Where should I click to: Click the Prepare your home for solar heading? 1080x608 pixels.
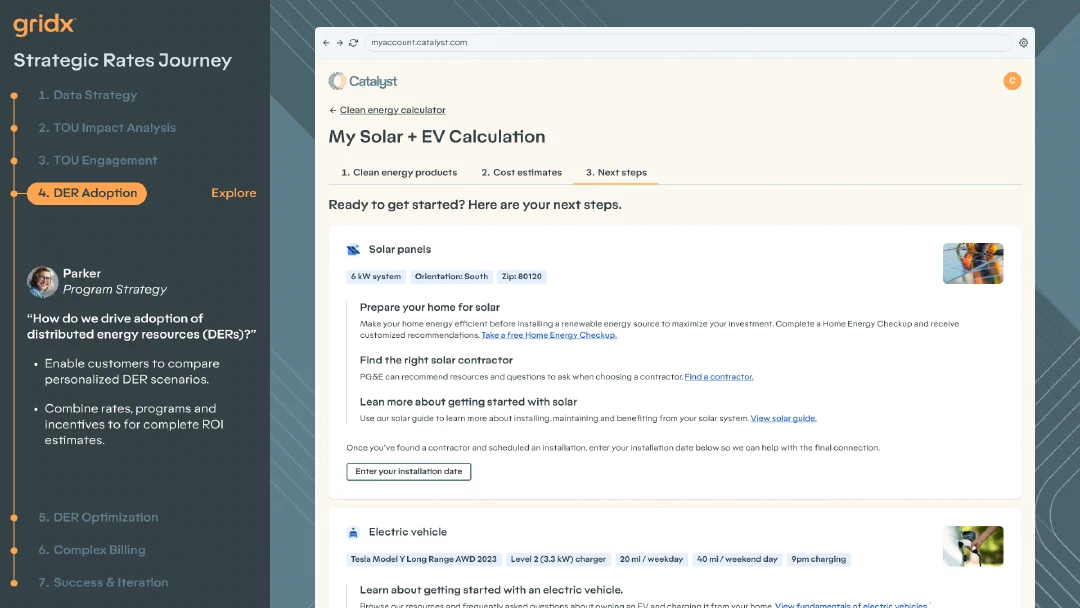point(430,308)
